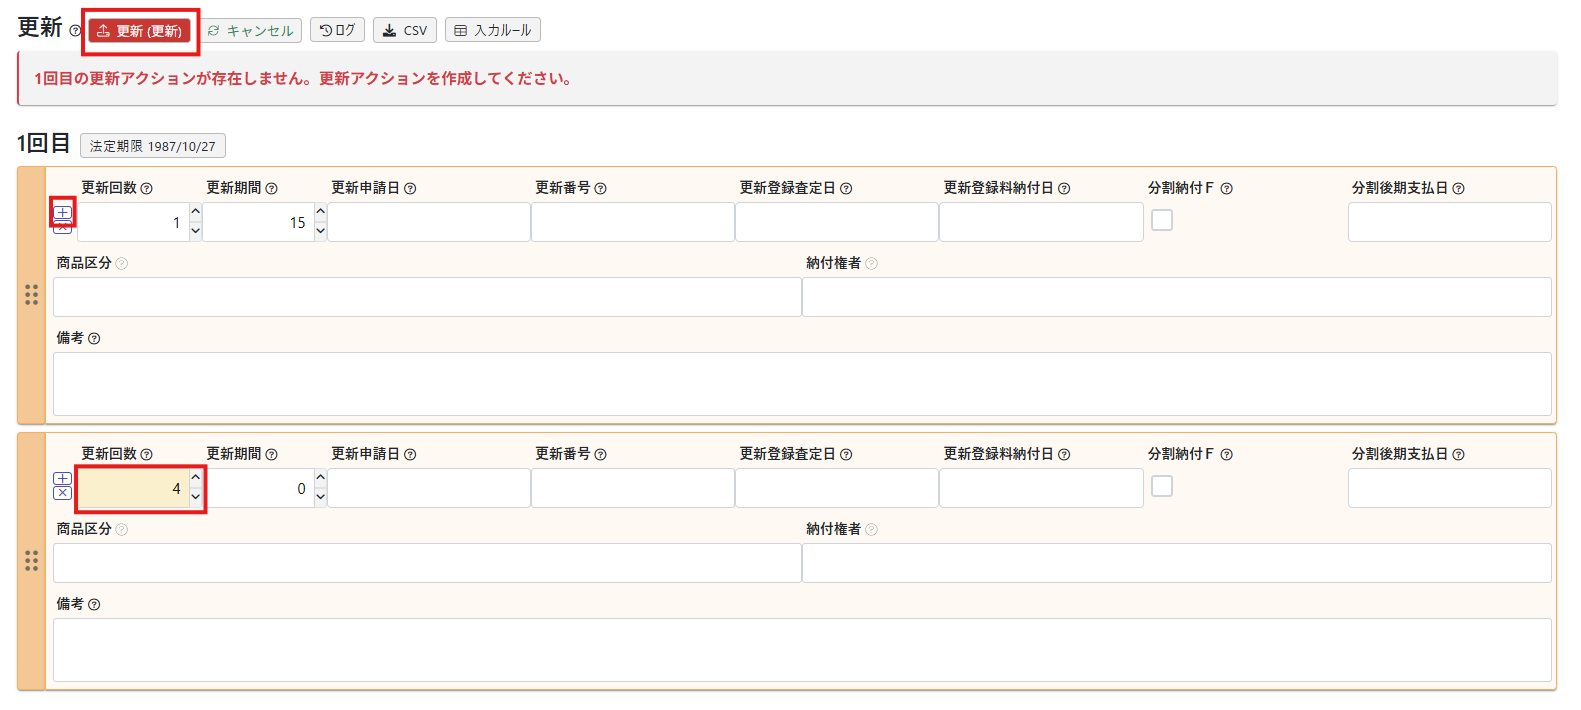
Task: Open the ログ history
Action: [337, 30]
